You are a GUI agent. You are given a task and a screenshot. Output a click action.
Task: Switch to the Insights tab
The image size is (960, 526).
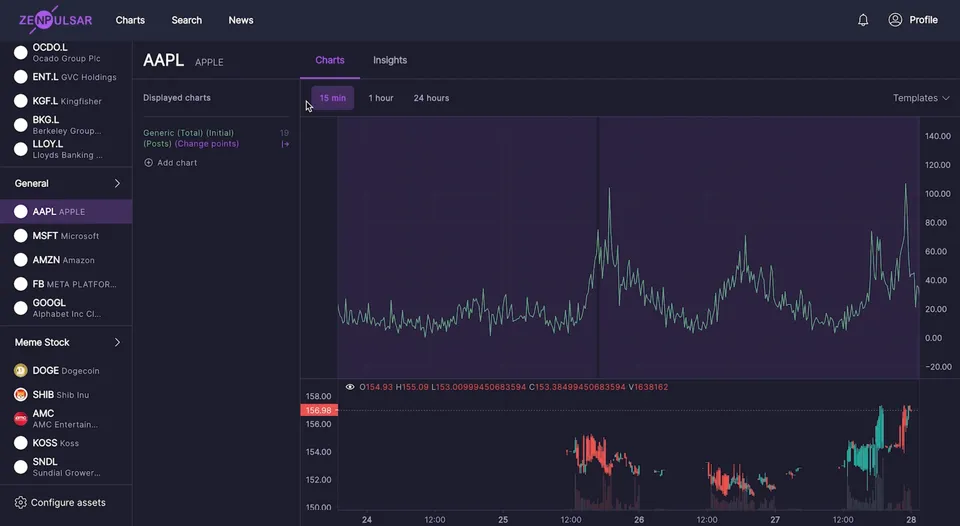390,60
